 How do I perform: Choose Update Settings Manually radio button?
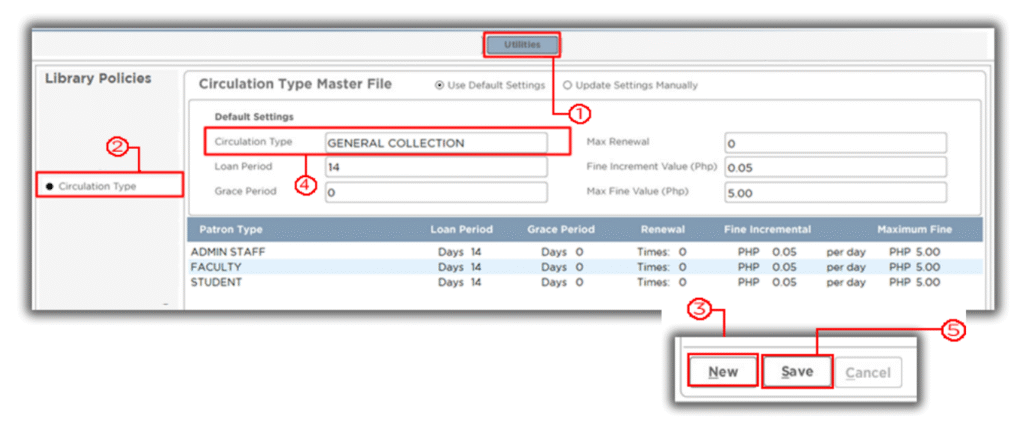568,86
